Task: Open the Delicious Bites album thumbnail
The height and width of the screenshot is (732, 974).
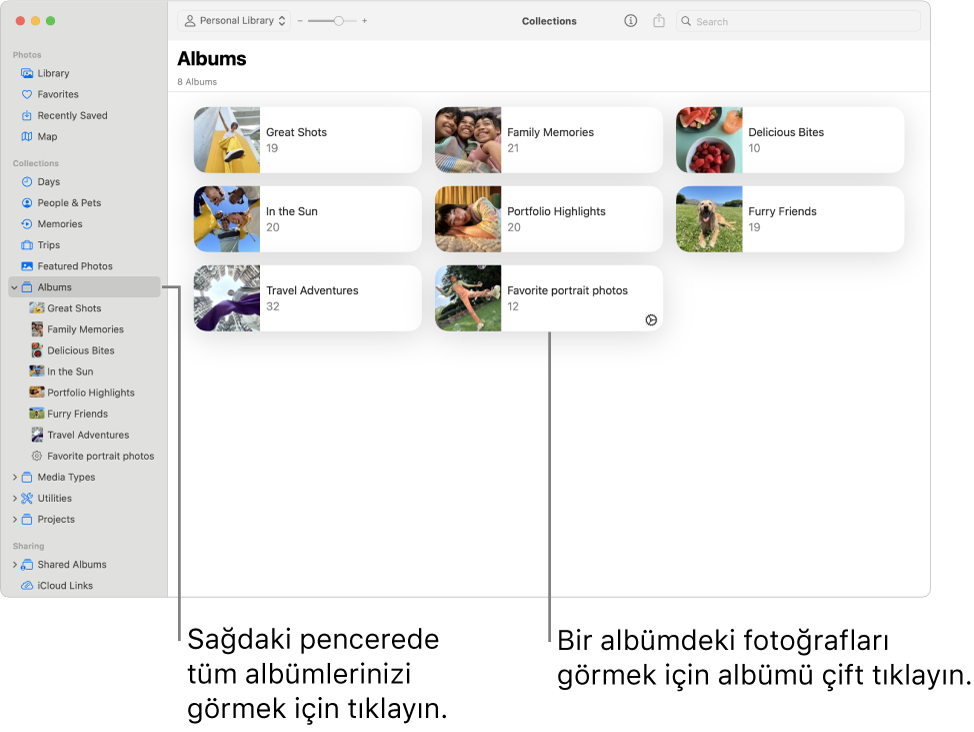Action: (x=709, y=140)
